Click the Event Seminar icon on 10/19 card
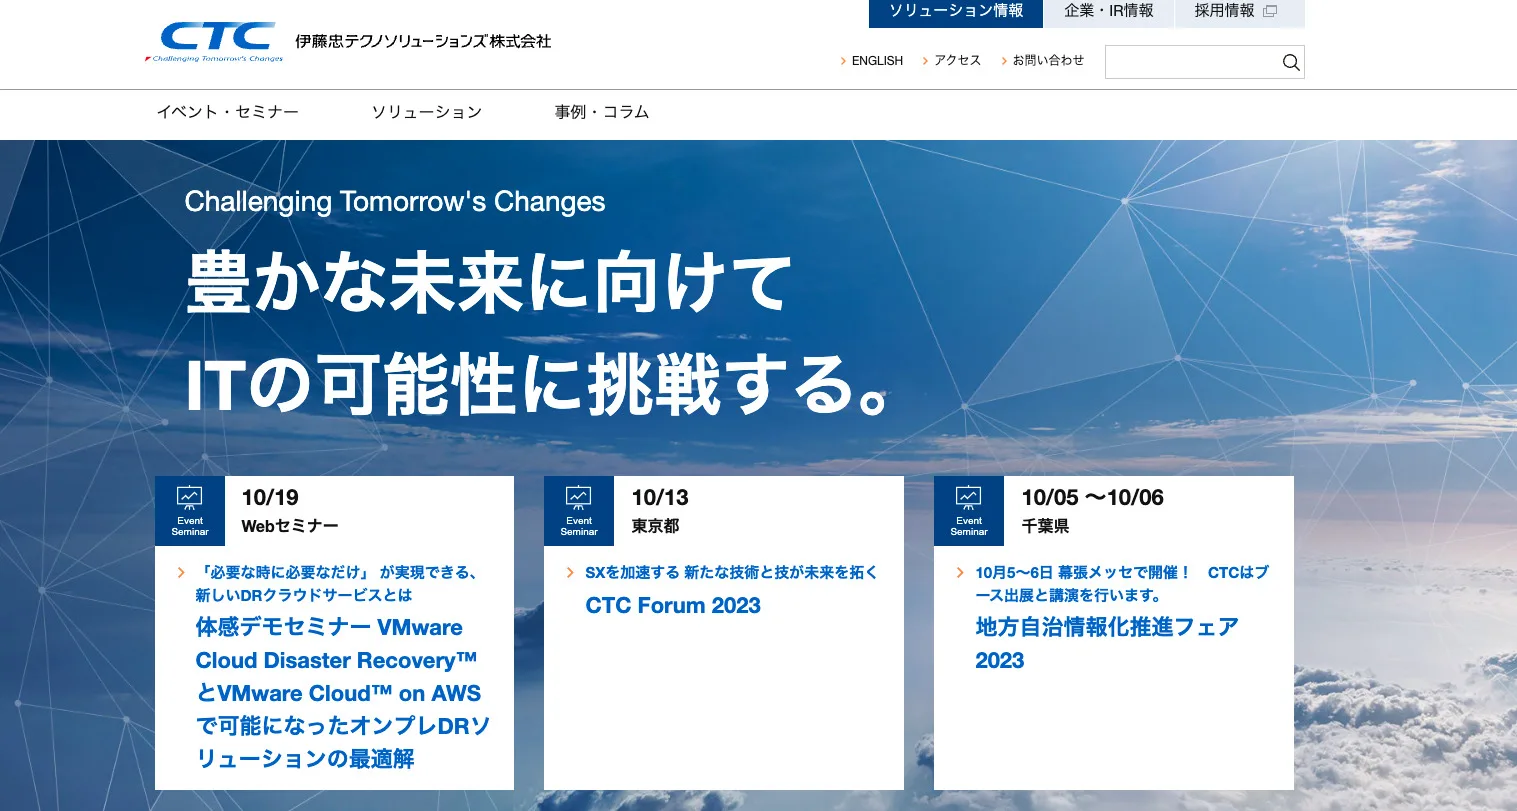 (190, 511)
